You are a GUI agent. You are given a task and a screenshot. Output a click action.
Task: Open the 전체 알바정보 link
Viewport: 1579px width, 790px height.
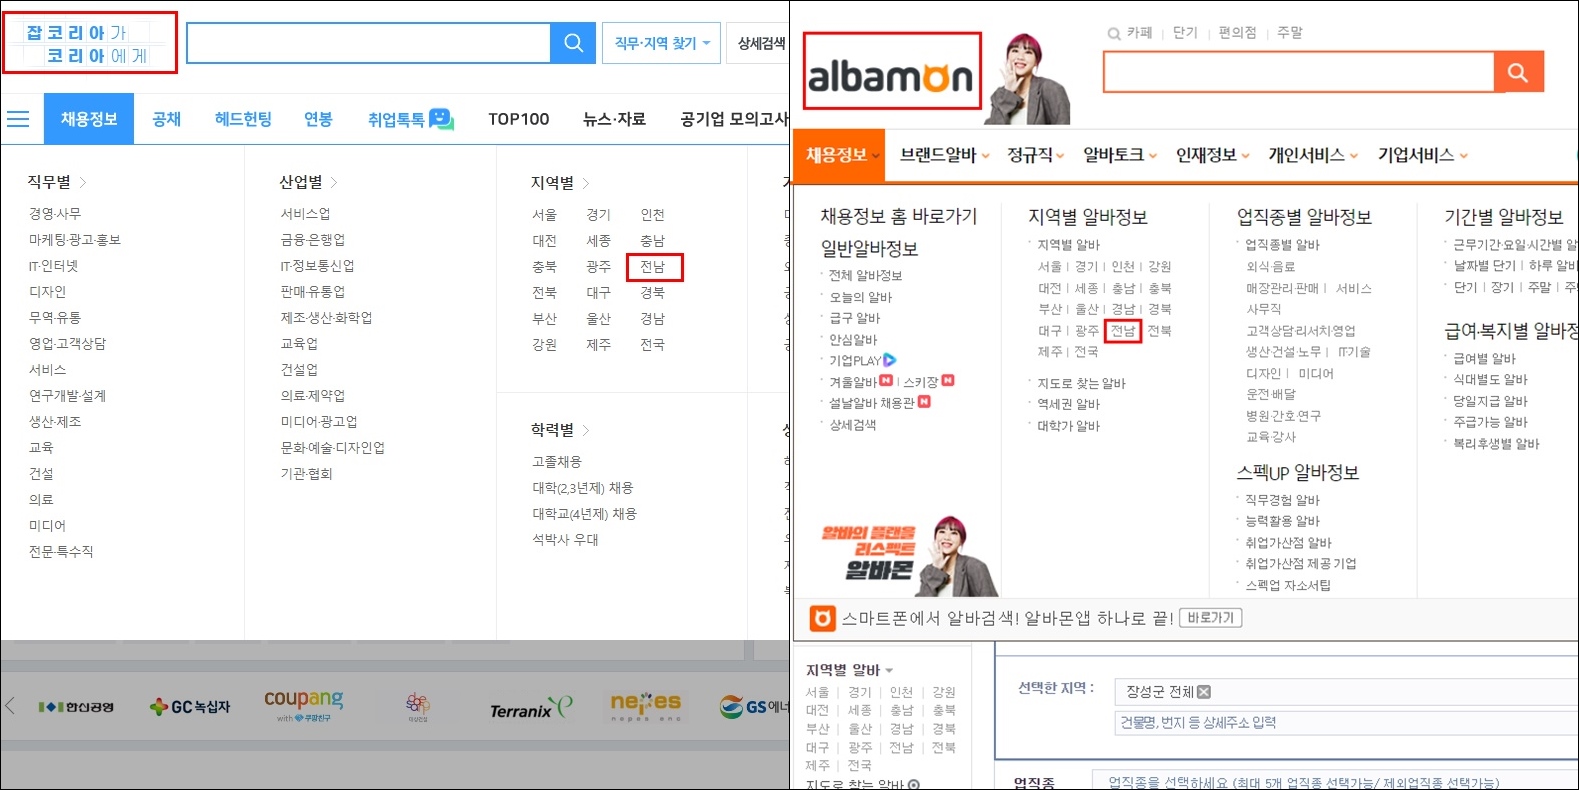click(x=865, y=275)
